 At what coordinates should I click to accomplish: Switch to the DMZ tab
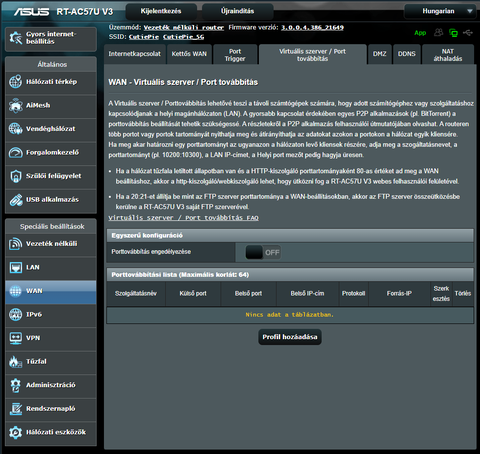(x=380, y=54)
